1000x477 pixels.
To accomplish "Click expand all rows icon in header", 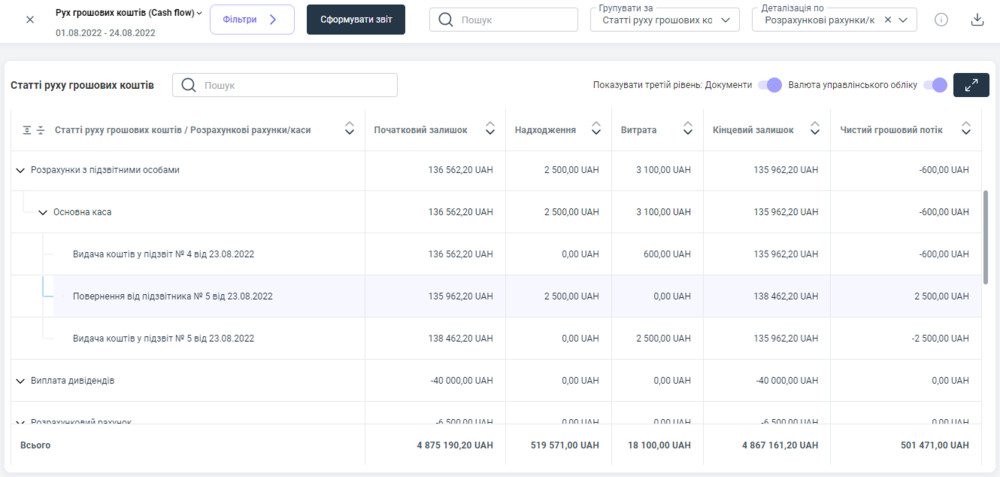I will click(x=27, y=129).
